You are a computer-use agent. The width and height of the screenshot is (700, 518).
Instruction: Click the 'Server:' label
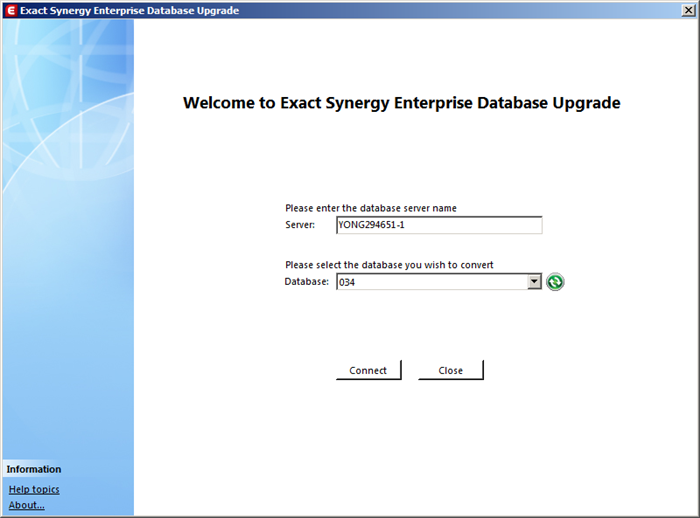pyautogui.click(x=300, y=225)
